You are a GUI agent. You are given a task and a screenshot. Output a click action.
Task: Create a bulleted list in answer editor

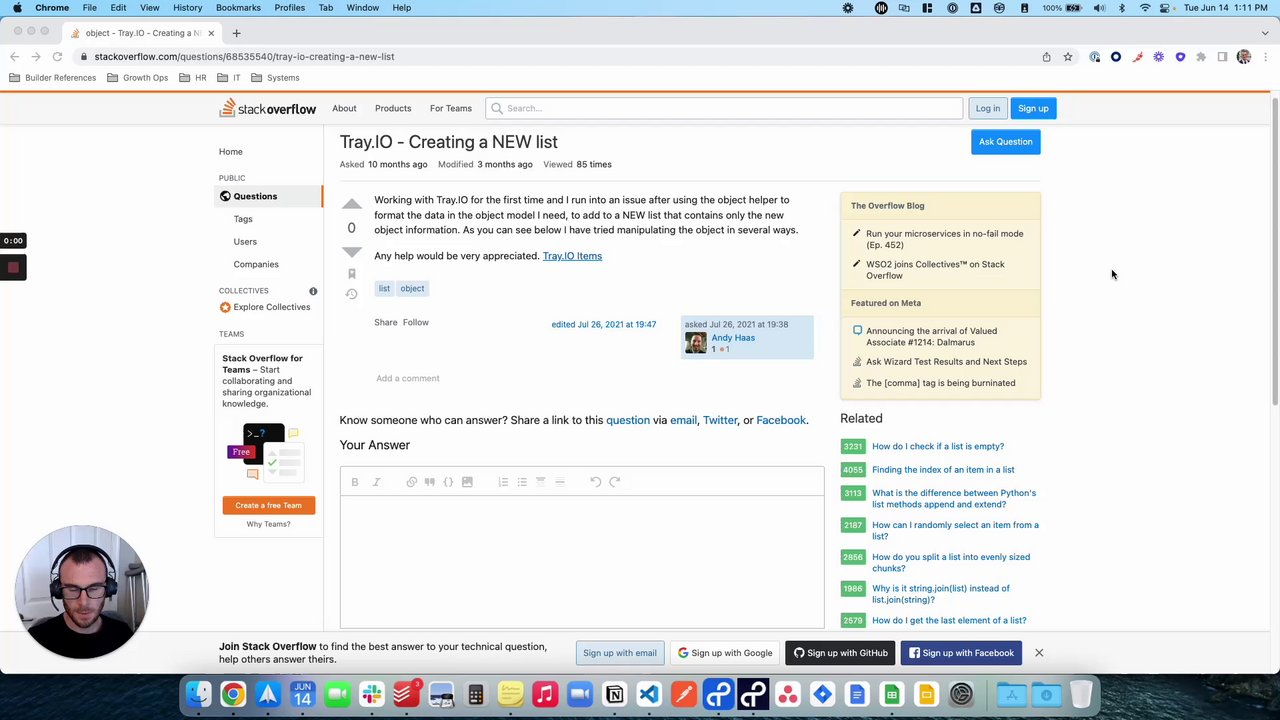click(x=522, y=482)
